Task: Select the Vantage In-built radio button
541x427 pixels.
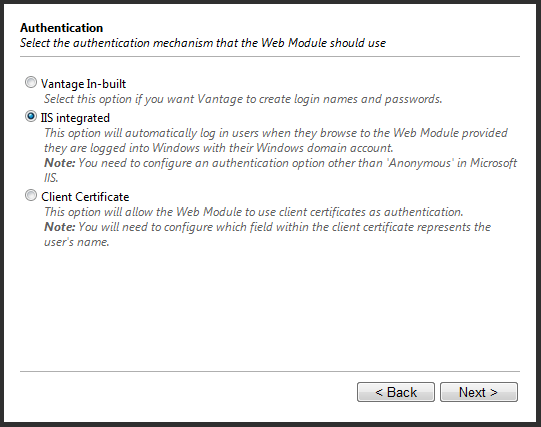Action: click(x=31, y=82)
